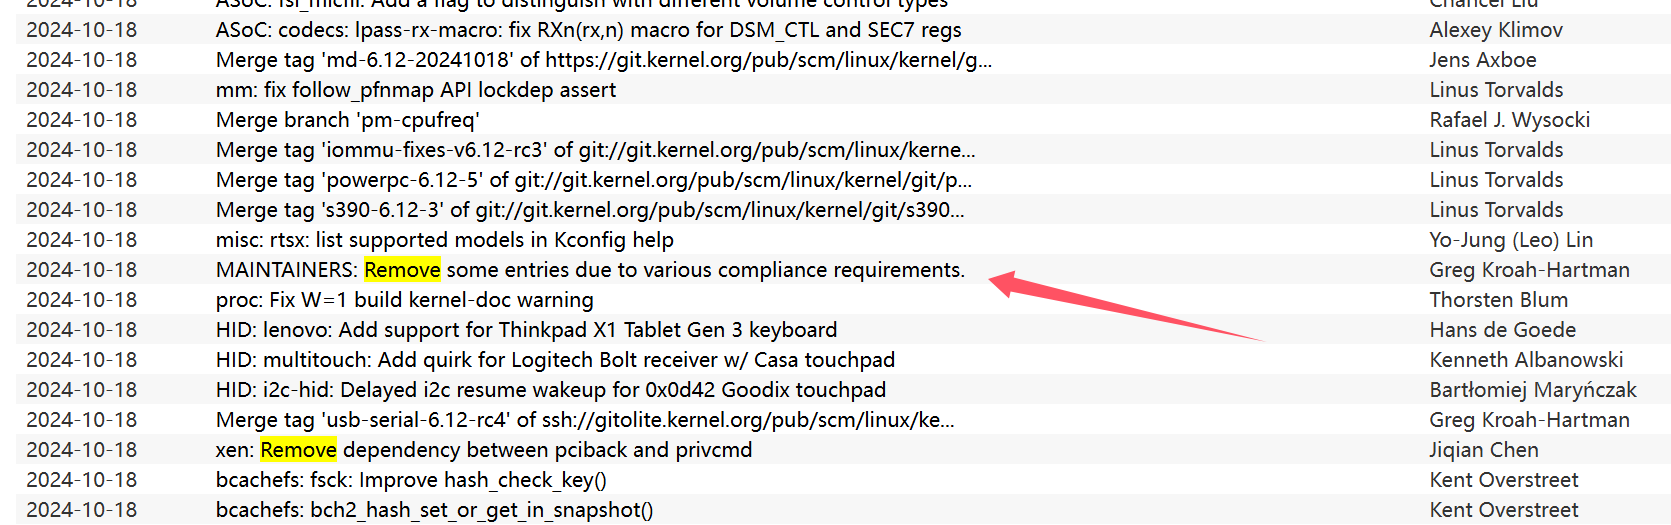Click ASoC codecs lpass-rx-macro fix commit

pyautogui.click(x=589, y=30)
